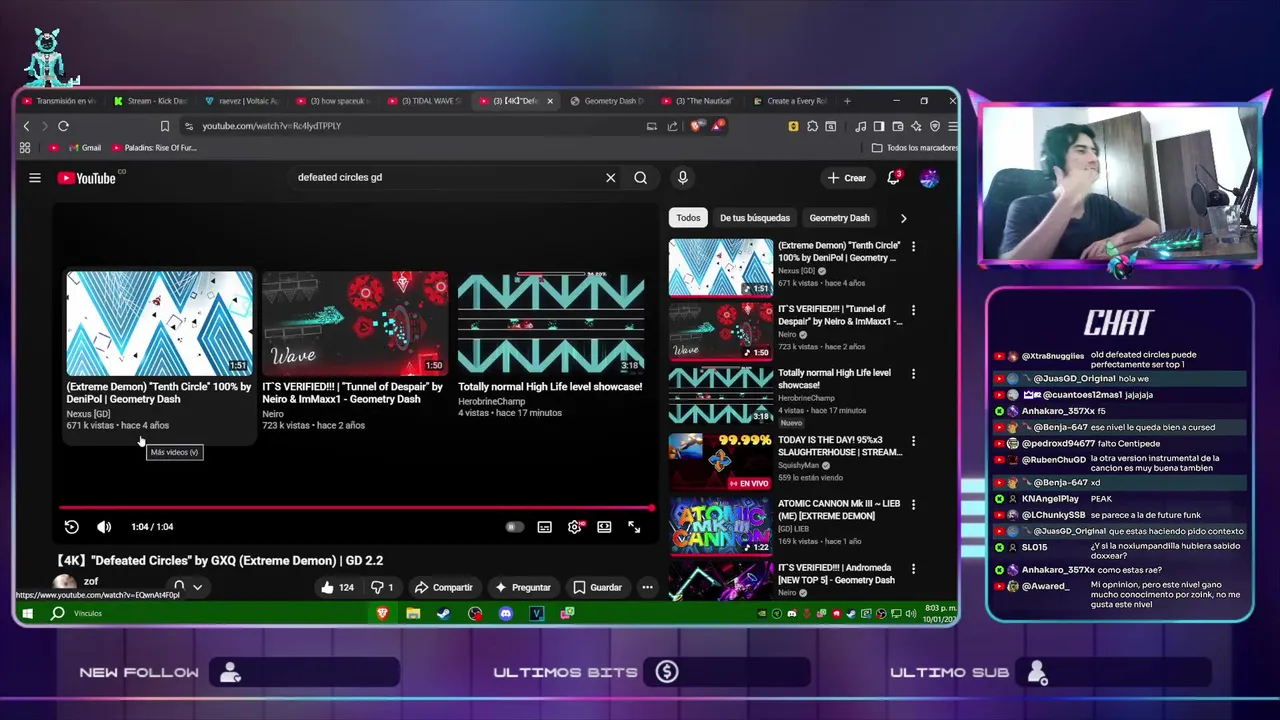1280x720 pixels.
Task: Switch to The Nautical browser tab
Action: pos(698,101)
